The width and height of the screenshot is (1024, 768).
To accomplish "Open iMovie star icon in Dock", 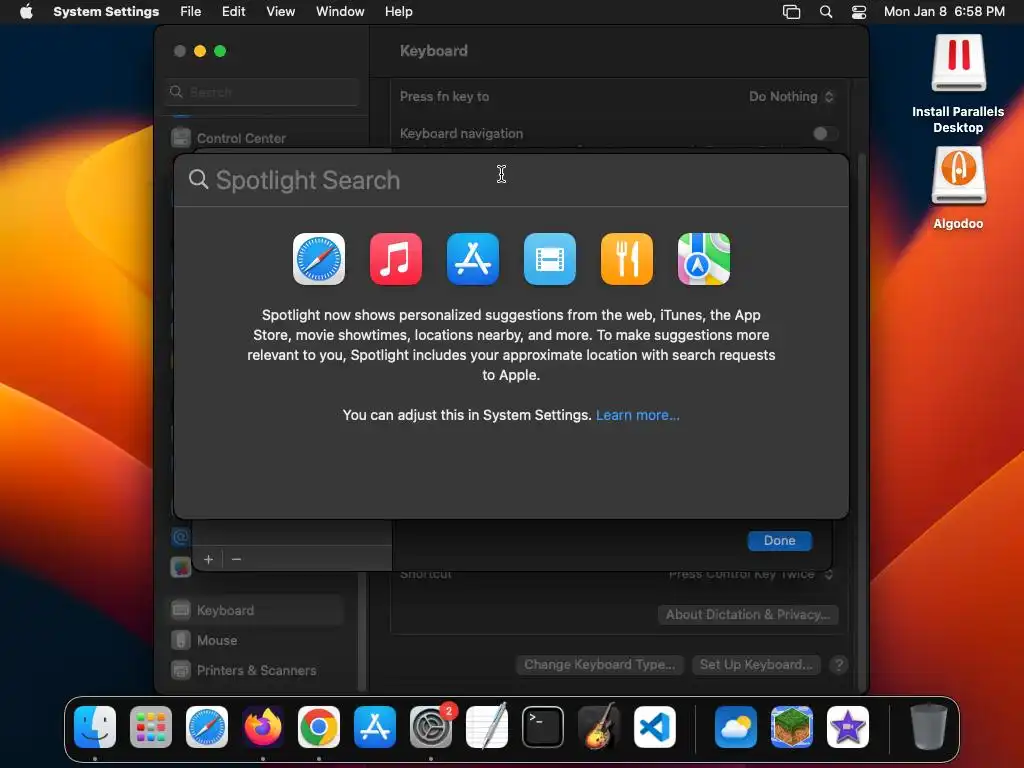I will 848,727.
